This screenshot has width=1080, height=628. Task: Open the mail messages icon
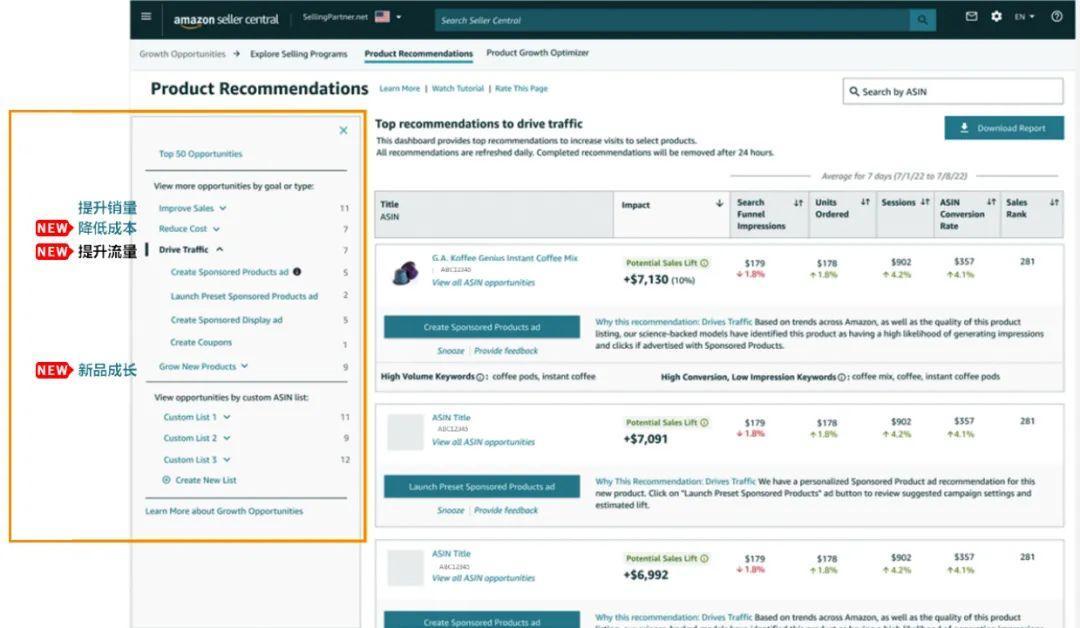(971, 17)
